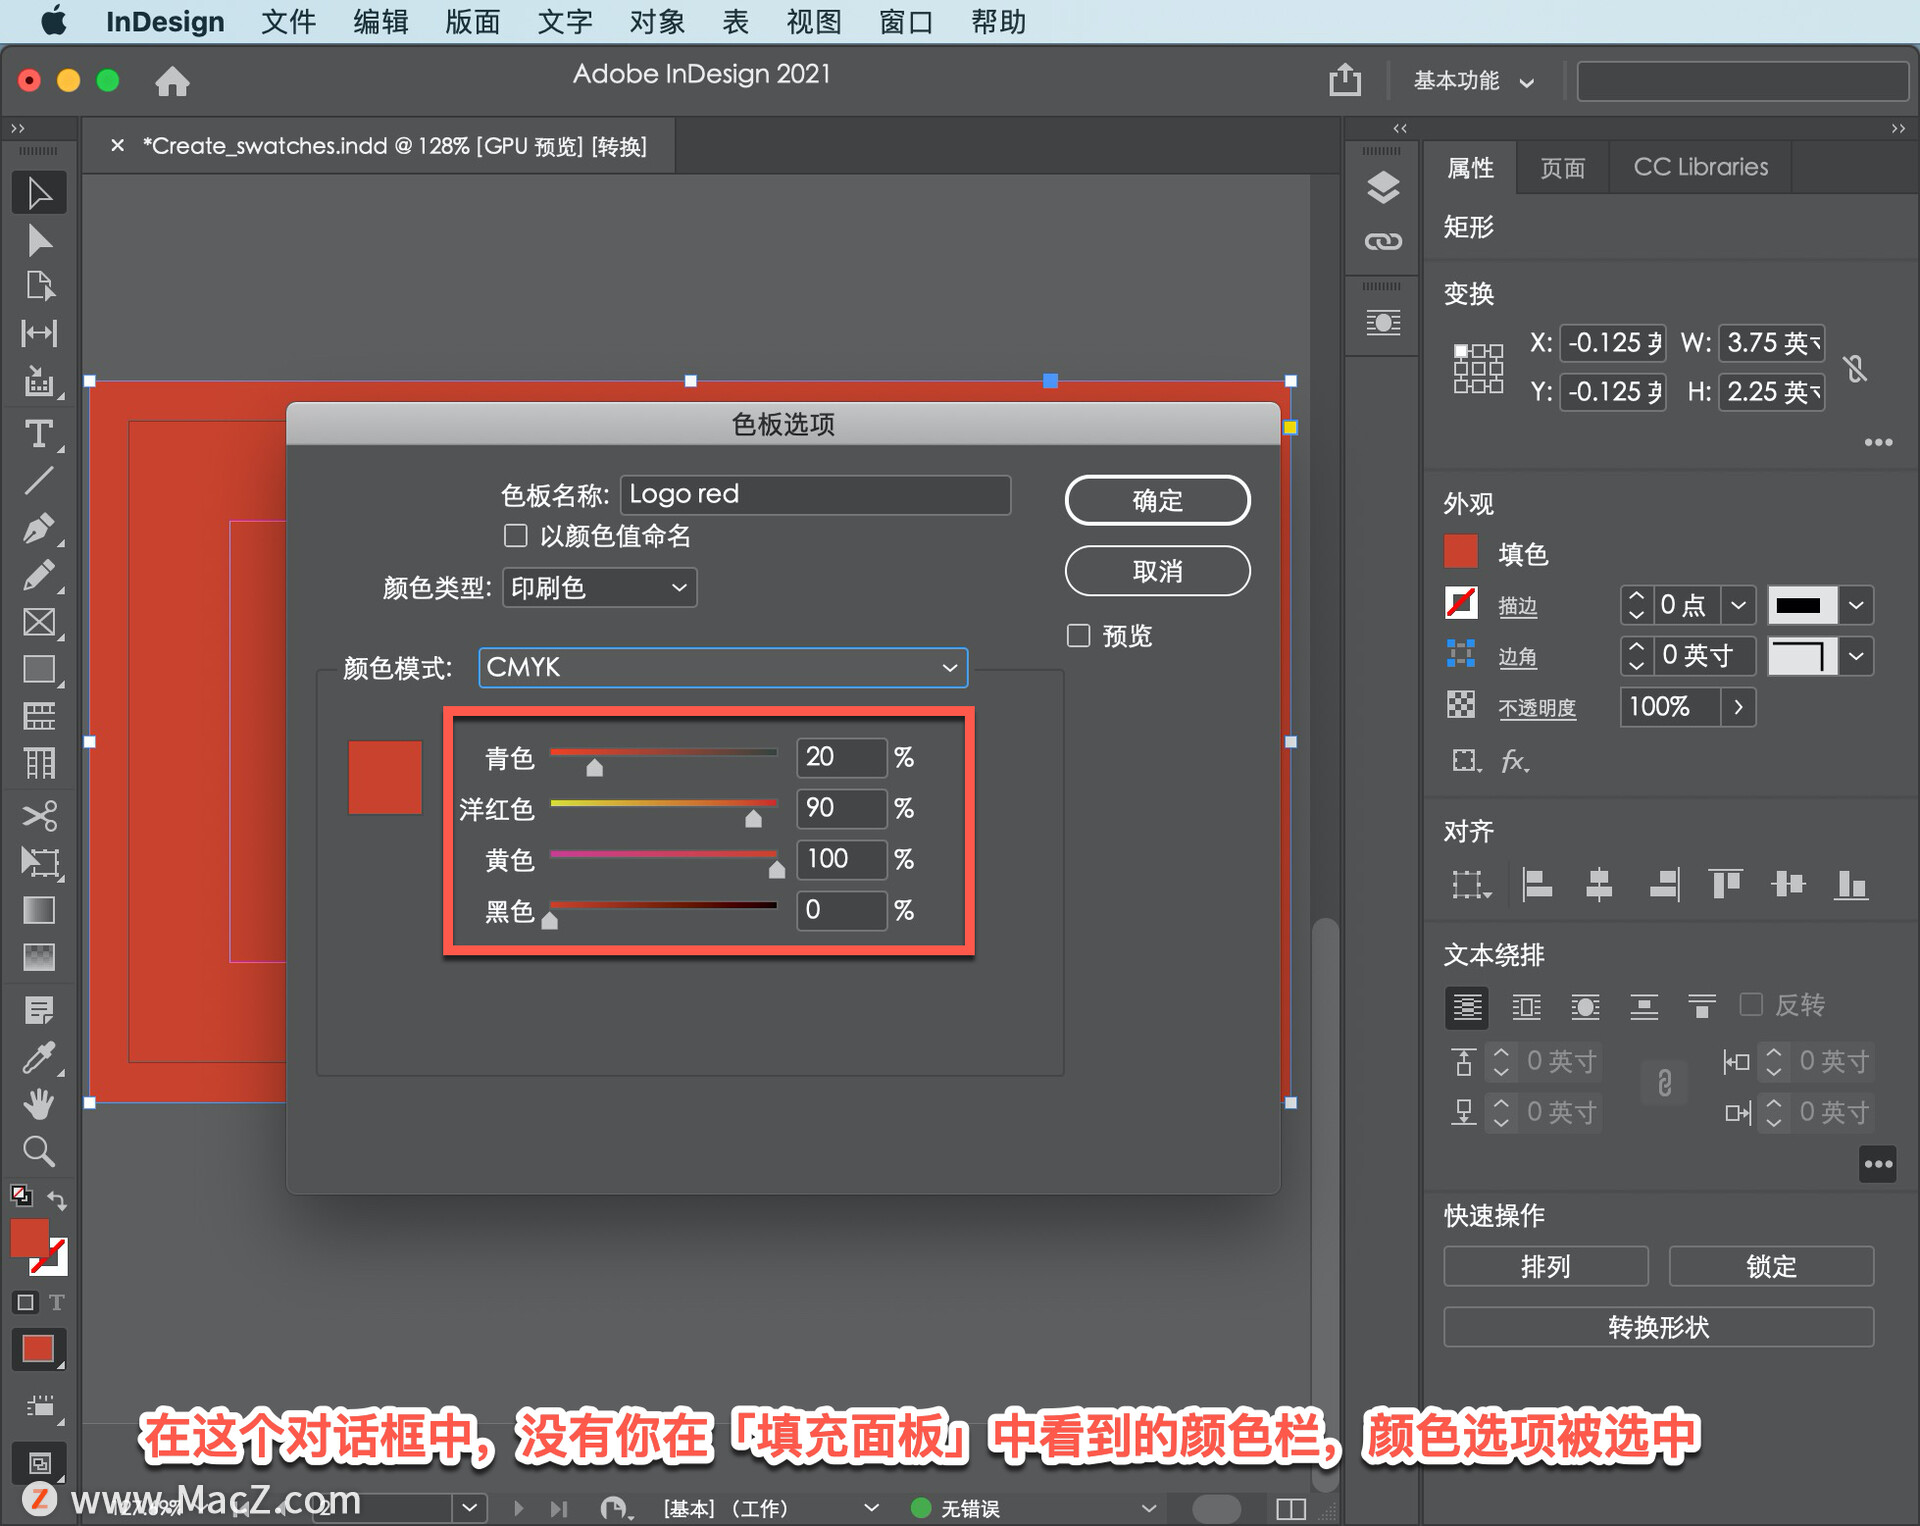The width and height of the screenshot is (1920, 1526).
Task: Select the Scissors tool
Action: point(38,815)
